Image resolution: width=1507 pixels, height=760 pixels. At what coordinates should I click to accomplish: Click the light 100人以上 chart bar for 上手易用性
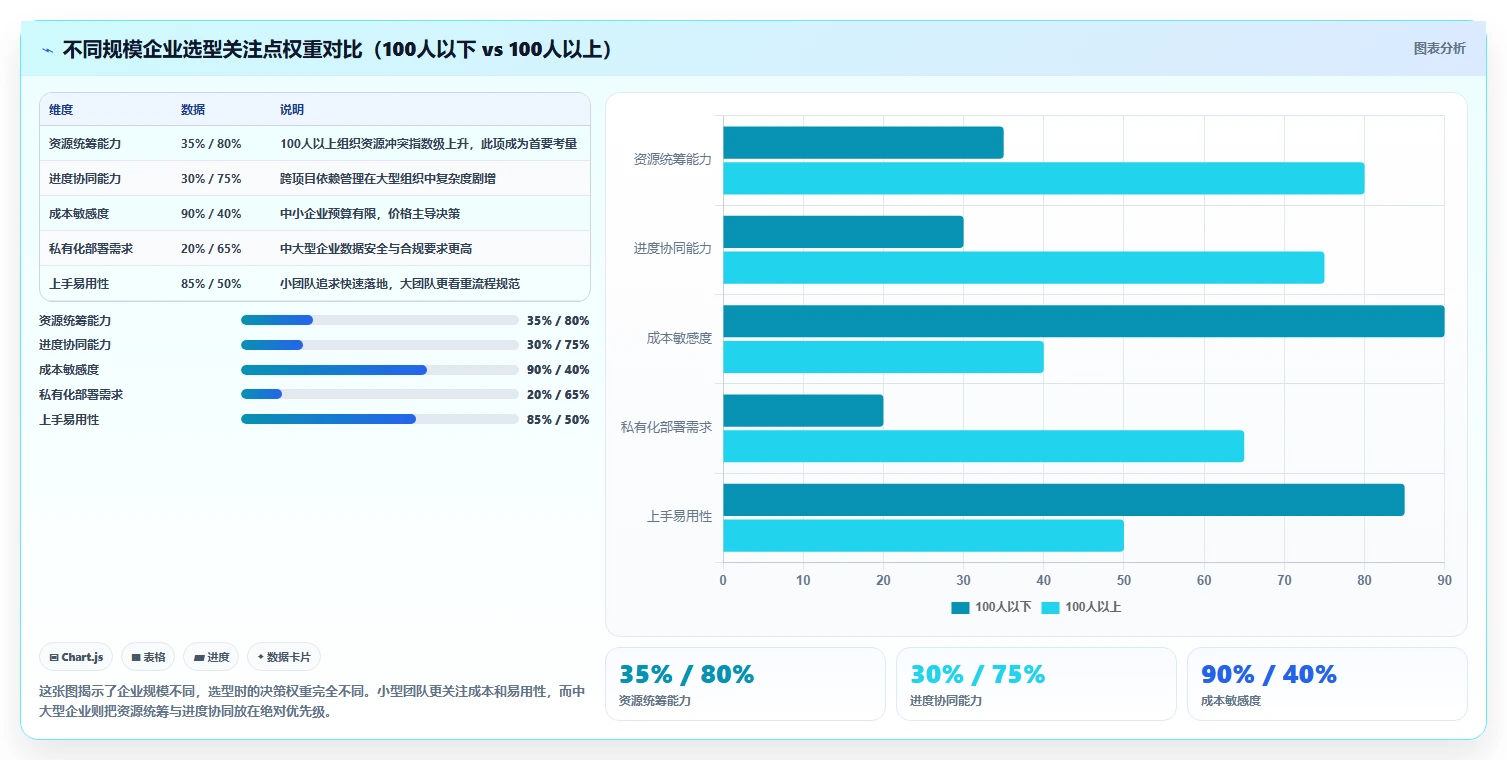tap(923, 535)
